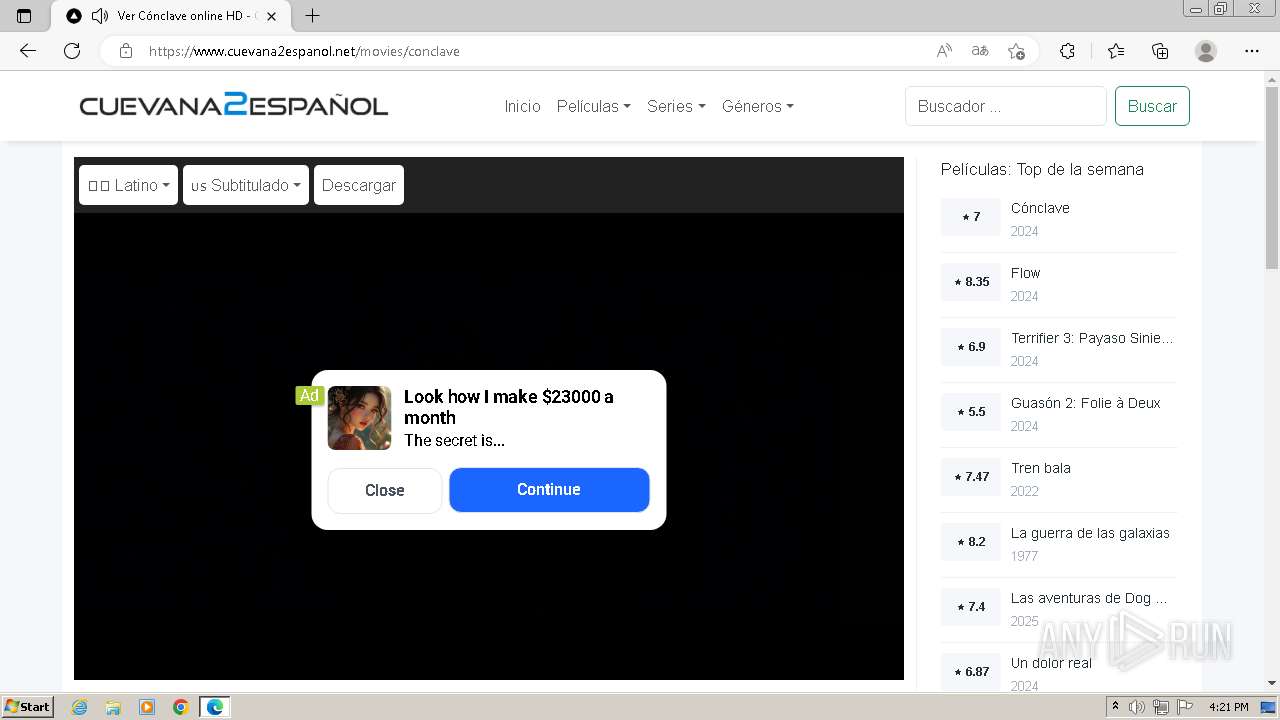
Task: Open La guerra de las galaxias entry
Action: [1090, 533]
